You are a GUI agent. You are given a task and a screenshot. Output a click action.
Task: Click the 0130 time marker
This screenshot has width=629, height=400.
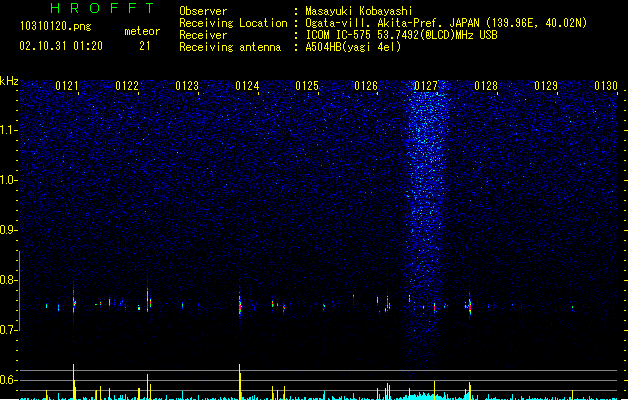[x=606, y=86]
